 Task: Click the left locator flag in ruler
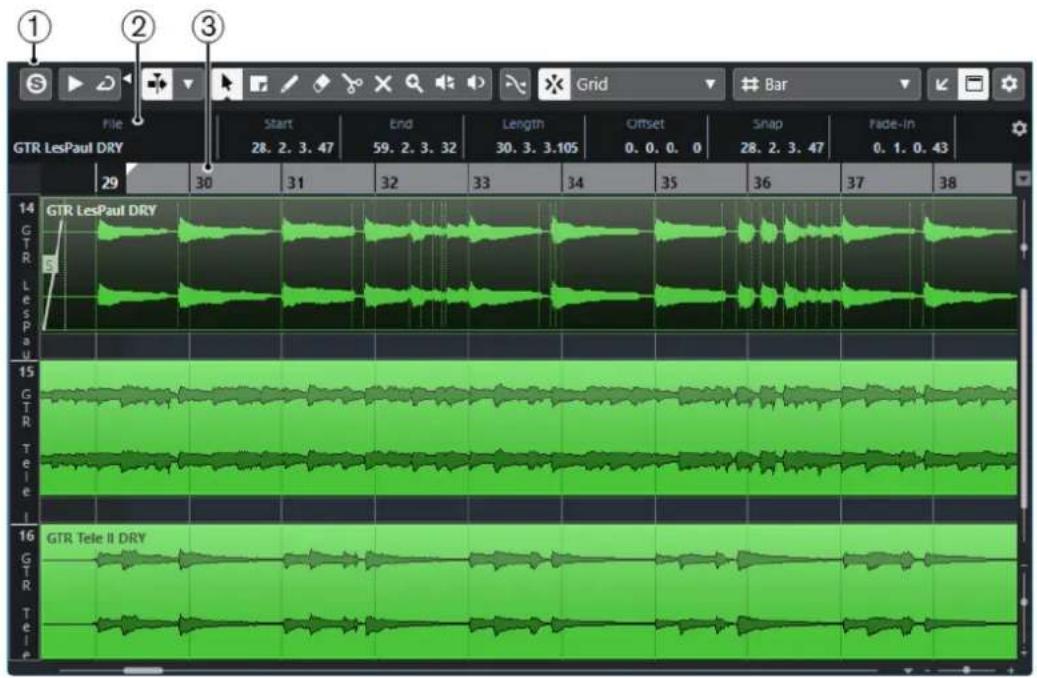[132, 169]
